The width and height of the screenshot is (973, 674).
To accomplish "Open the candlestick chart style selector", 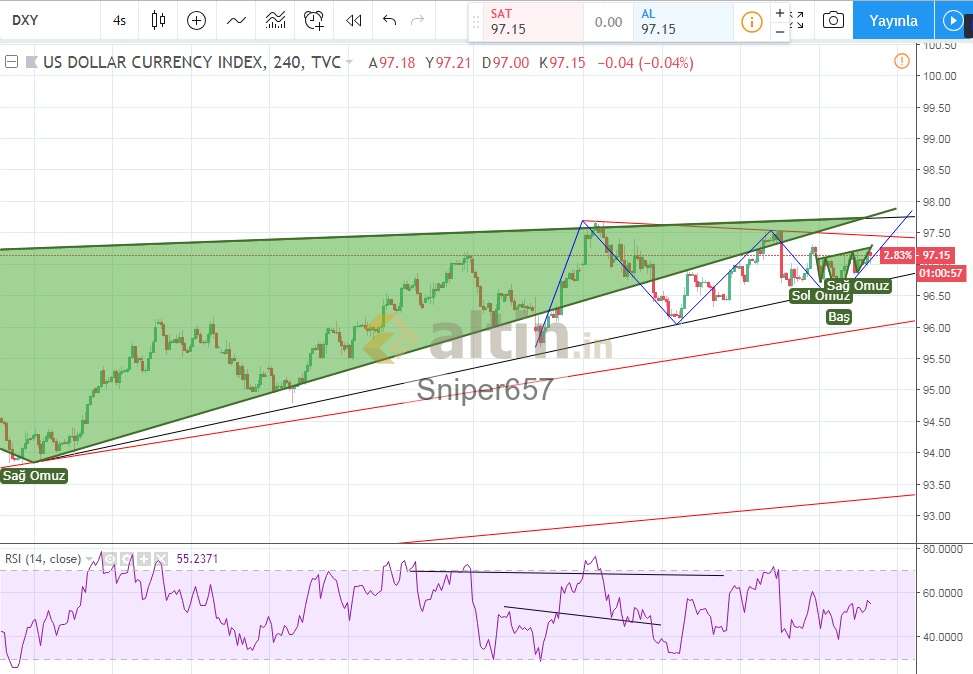I will (x=158, y=20).
